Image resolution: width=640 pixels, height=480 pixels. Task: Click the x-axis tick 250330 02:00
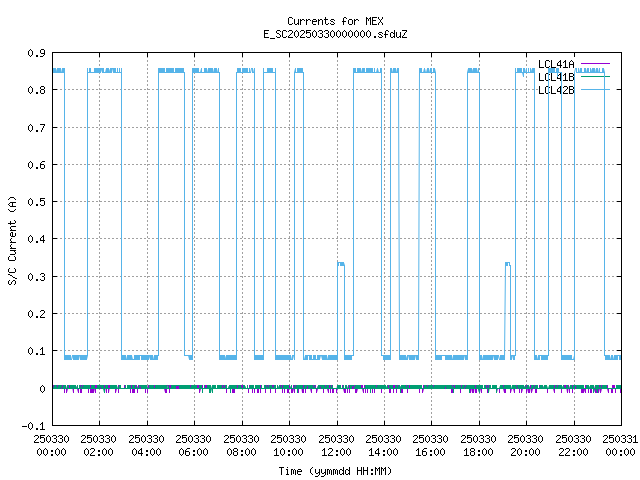click(98, 446)
